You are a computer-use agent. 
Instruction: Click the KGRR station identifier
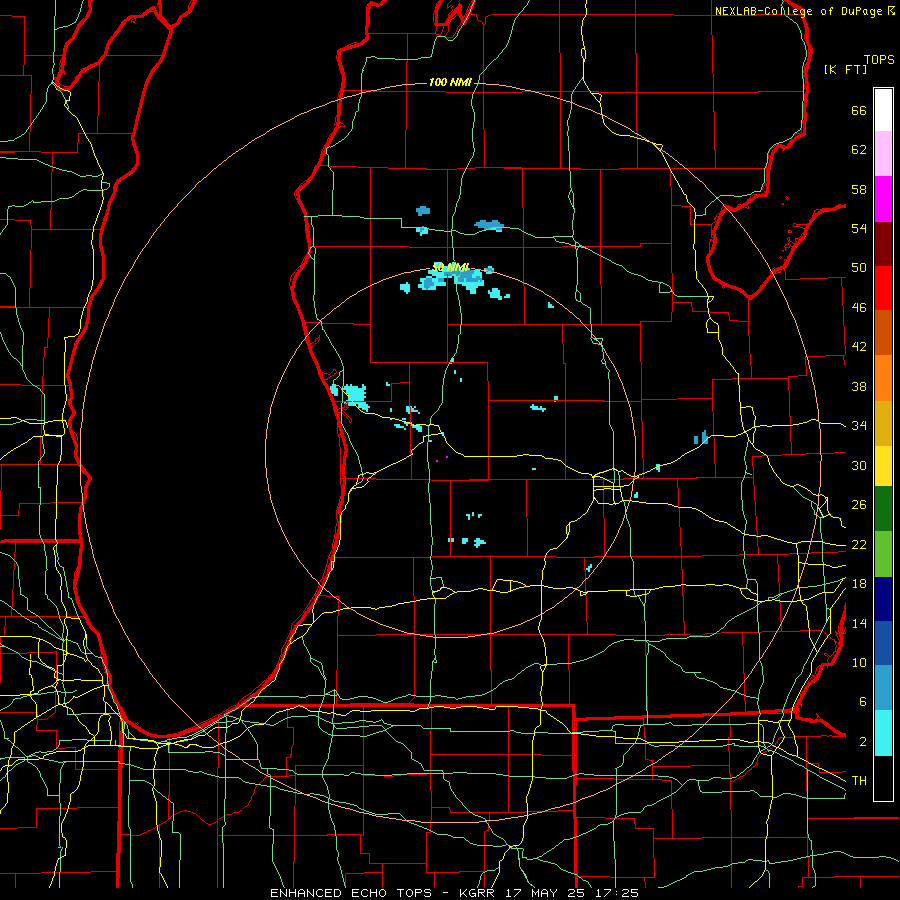coord(476,893)
